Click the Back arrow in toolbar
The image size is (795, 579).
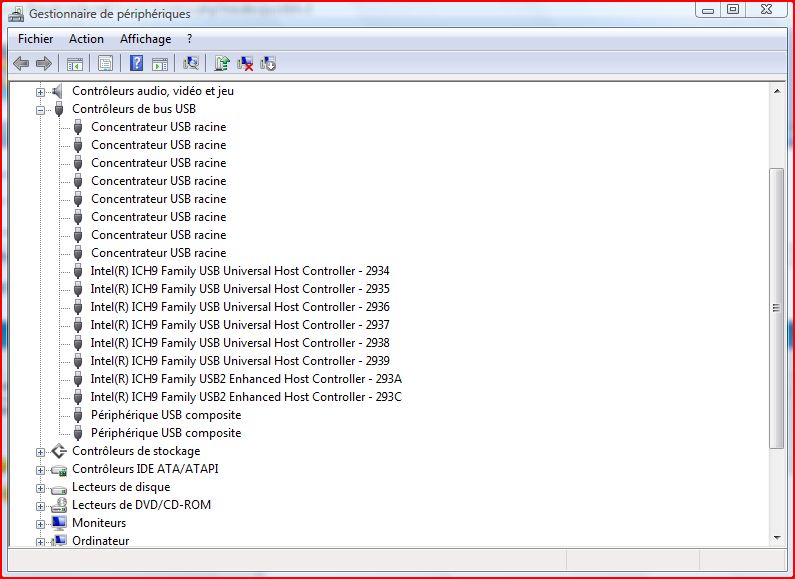click(x=21, y=63)
